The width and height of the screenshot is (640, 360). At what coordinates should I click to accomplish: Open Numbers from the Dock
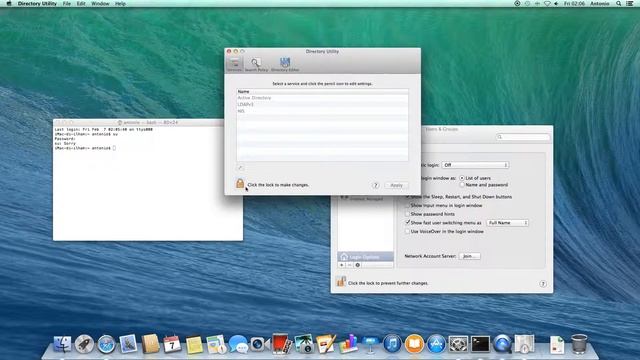(x=348, y=344)
